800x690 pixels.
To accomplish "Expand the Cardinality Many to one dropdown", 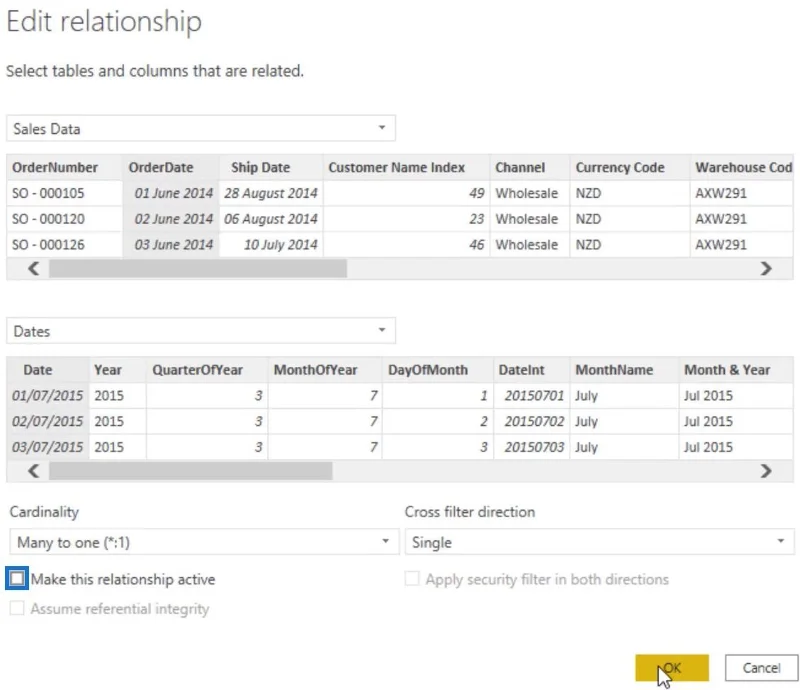I will (204, 541).
